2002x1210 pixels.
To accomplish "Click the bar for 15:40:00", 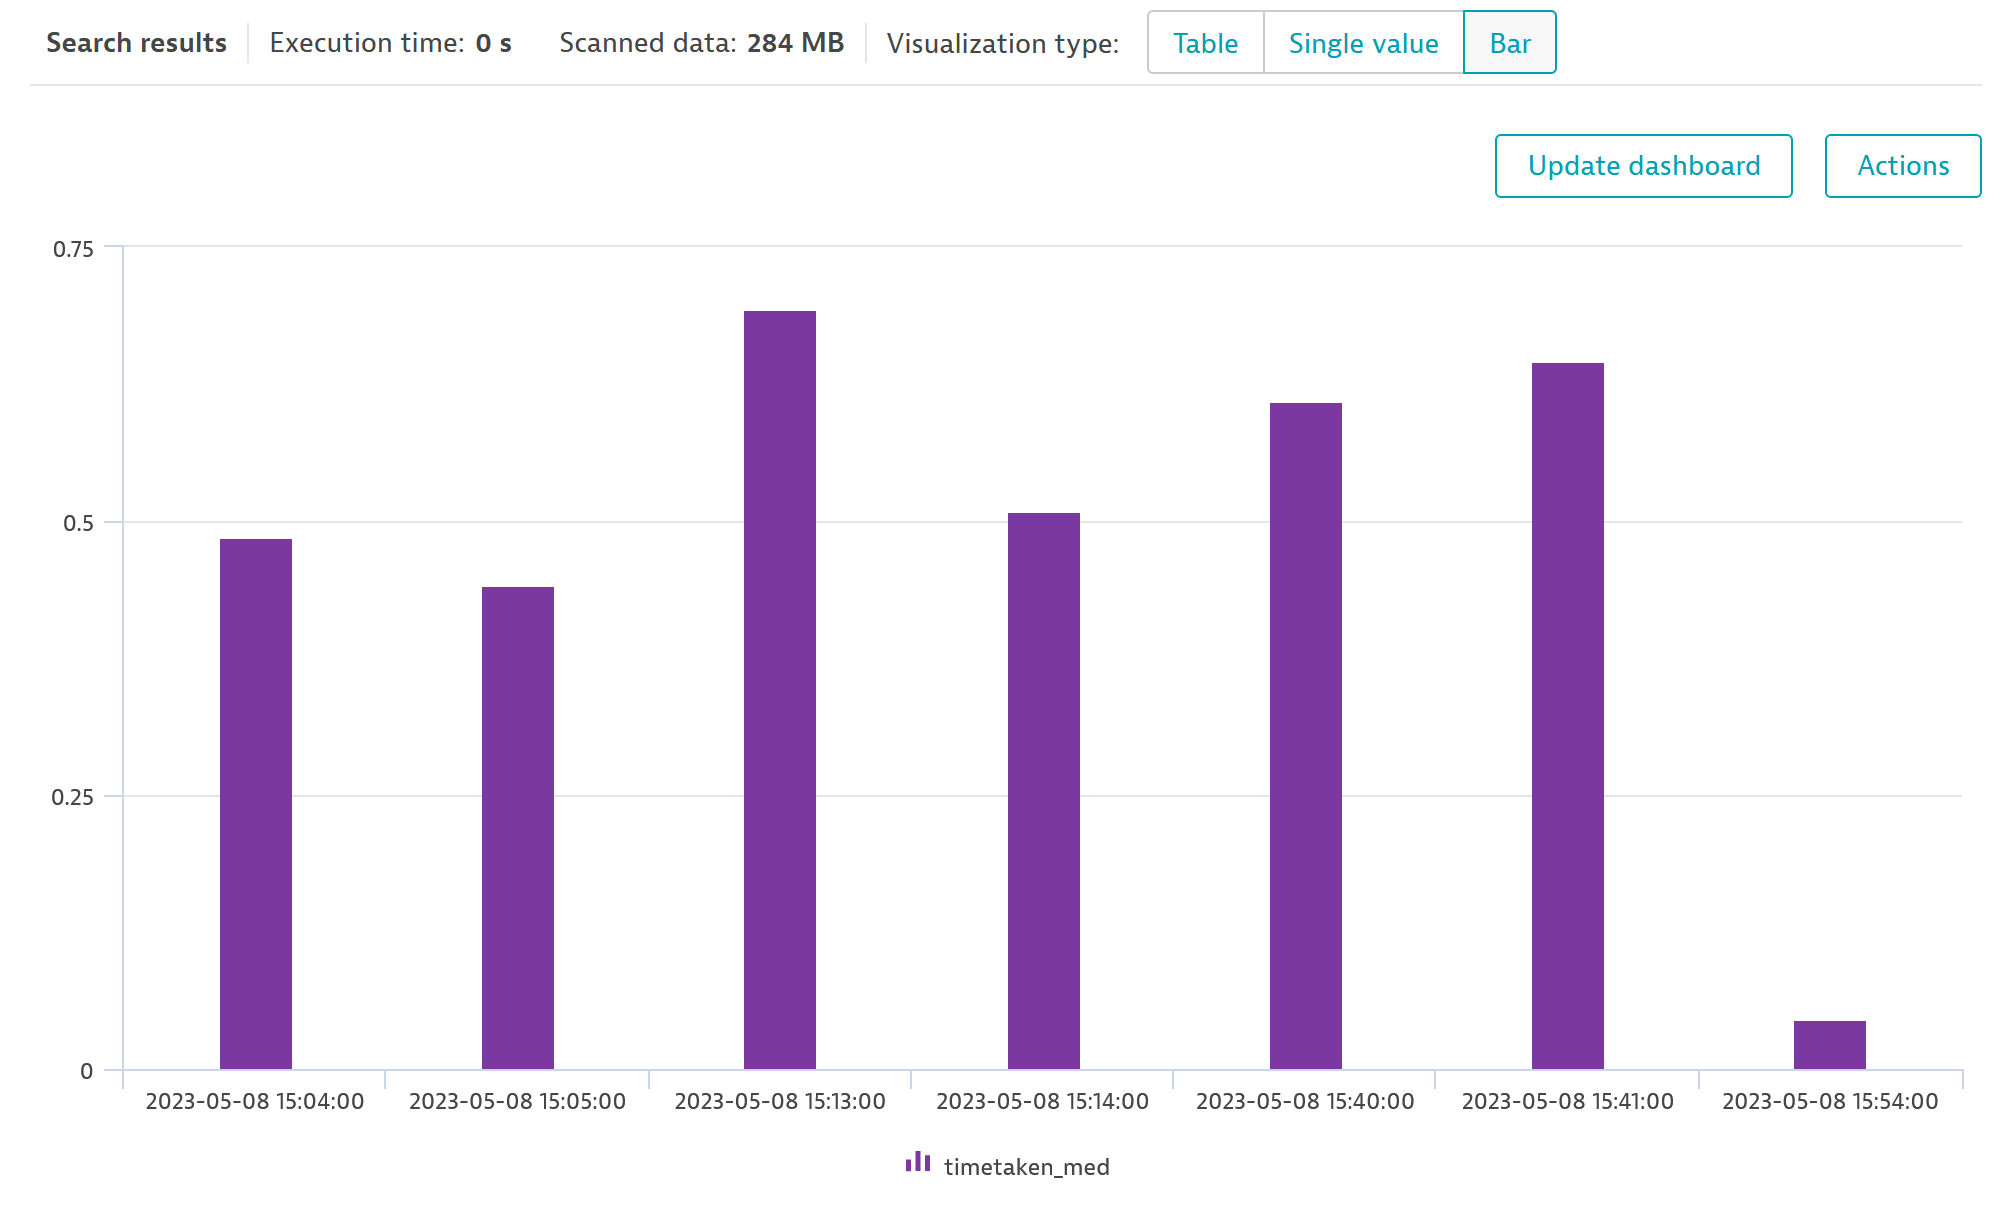I will 1306,736.
